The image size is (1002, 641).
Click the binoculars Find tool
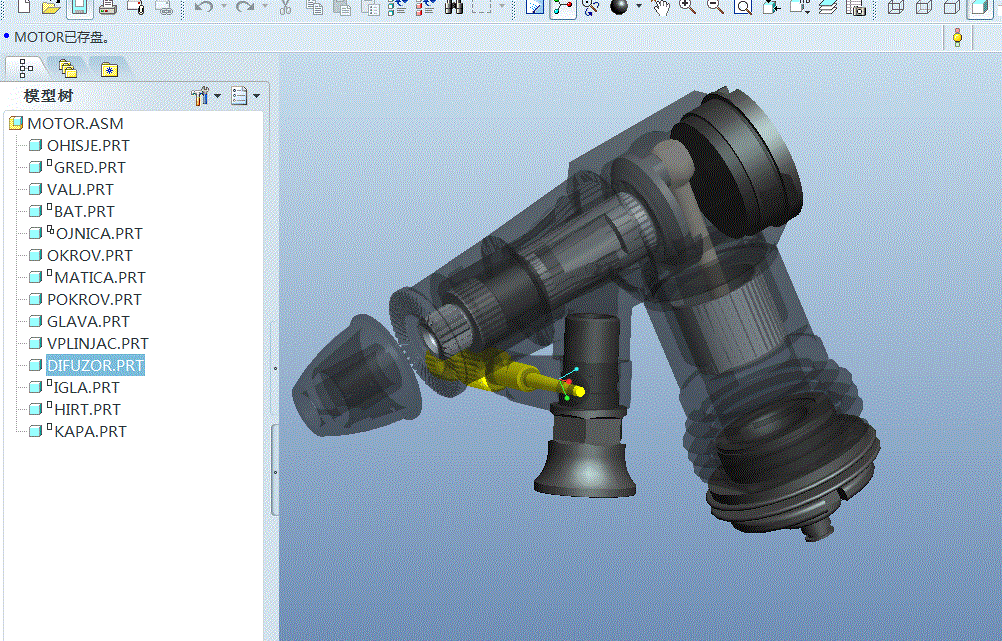(454, 8)
